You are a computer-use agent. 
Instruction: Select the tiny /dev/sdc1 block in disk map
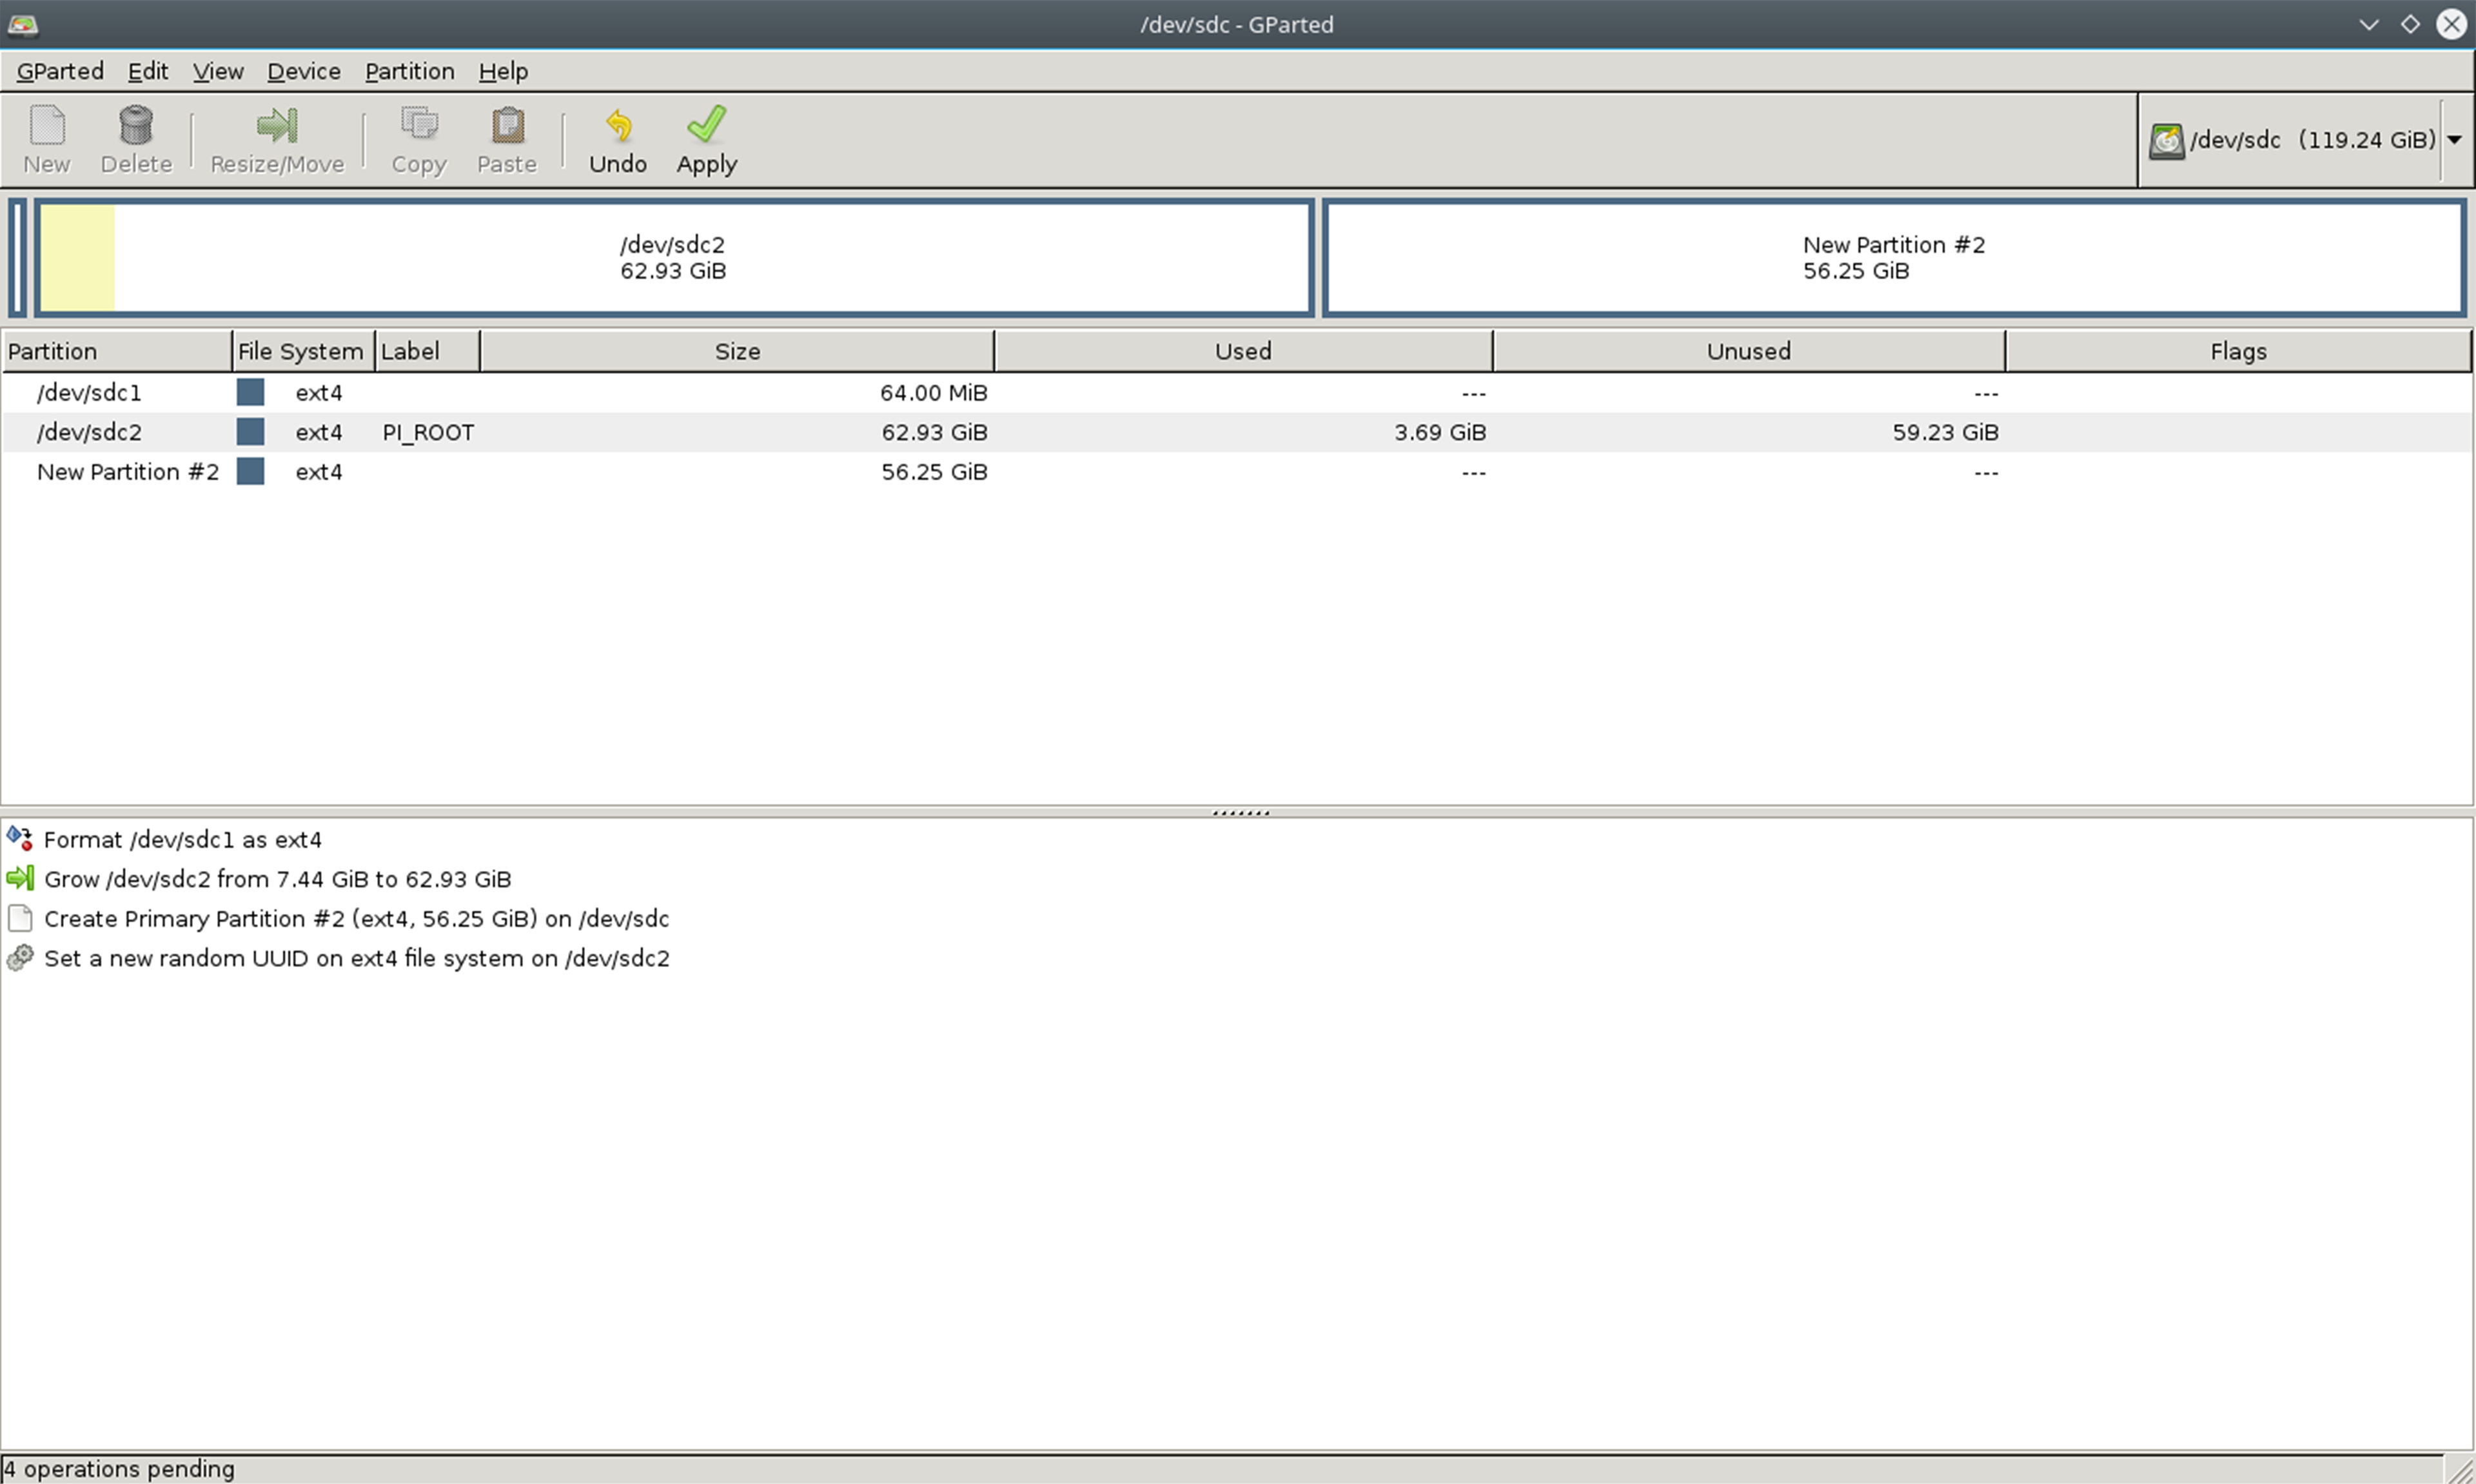coord(17,258)
